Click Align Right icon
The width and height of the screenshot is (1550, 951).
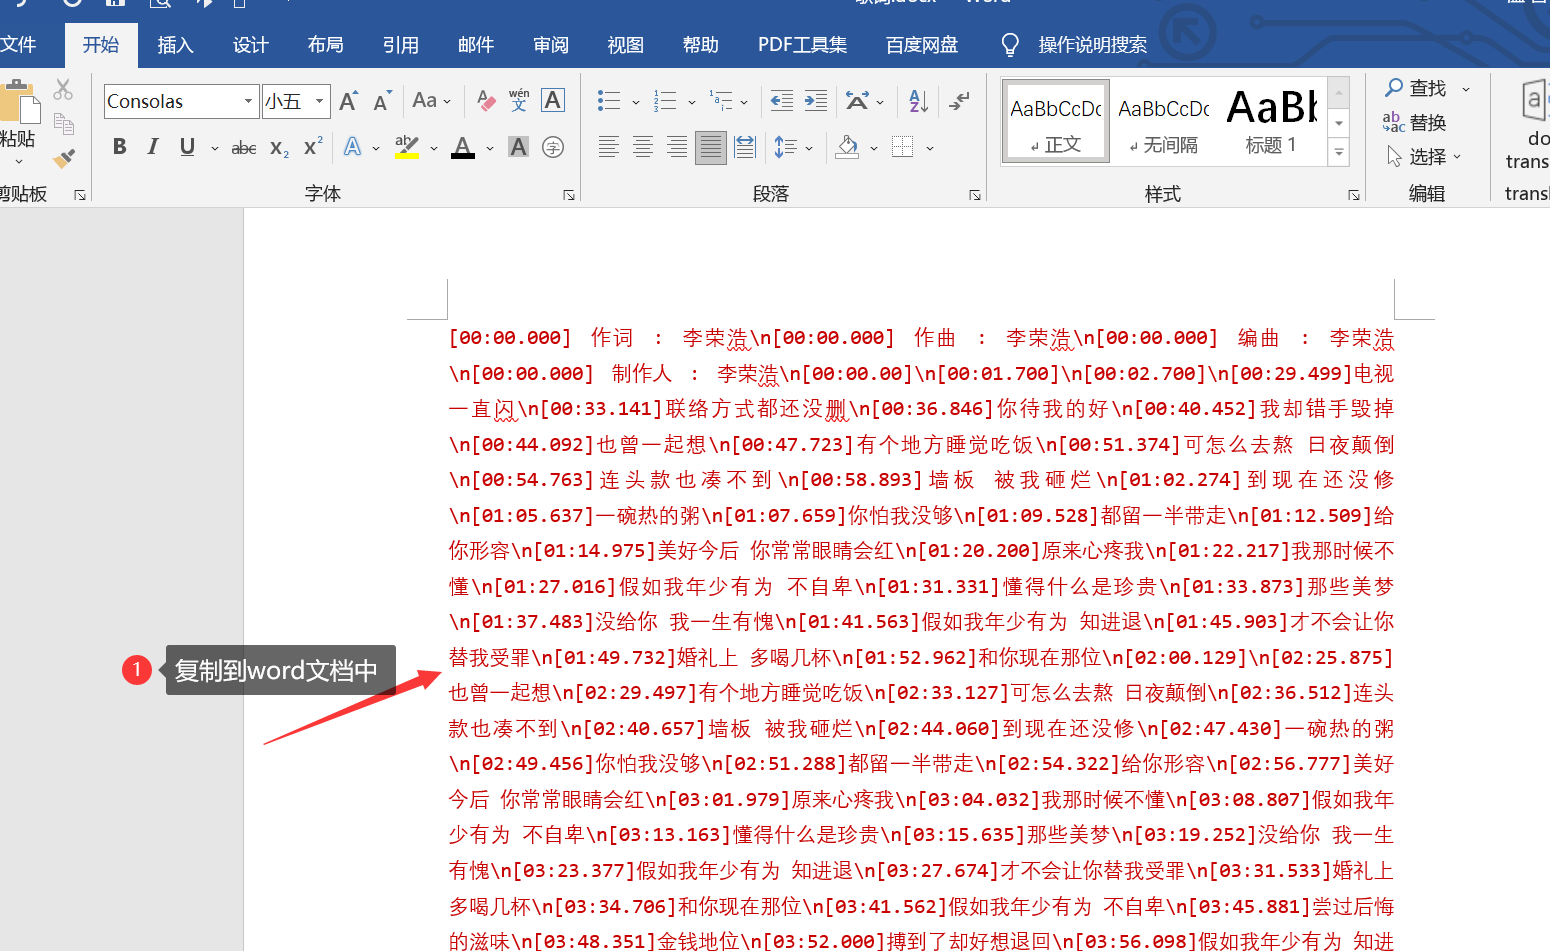(677, 148)
